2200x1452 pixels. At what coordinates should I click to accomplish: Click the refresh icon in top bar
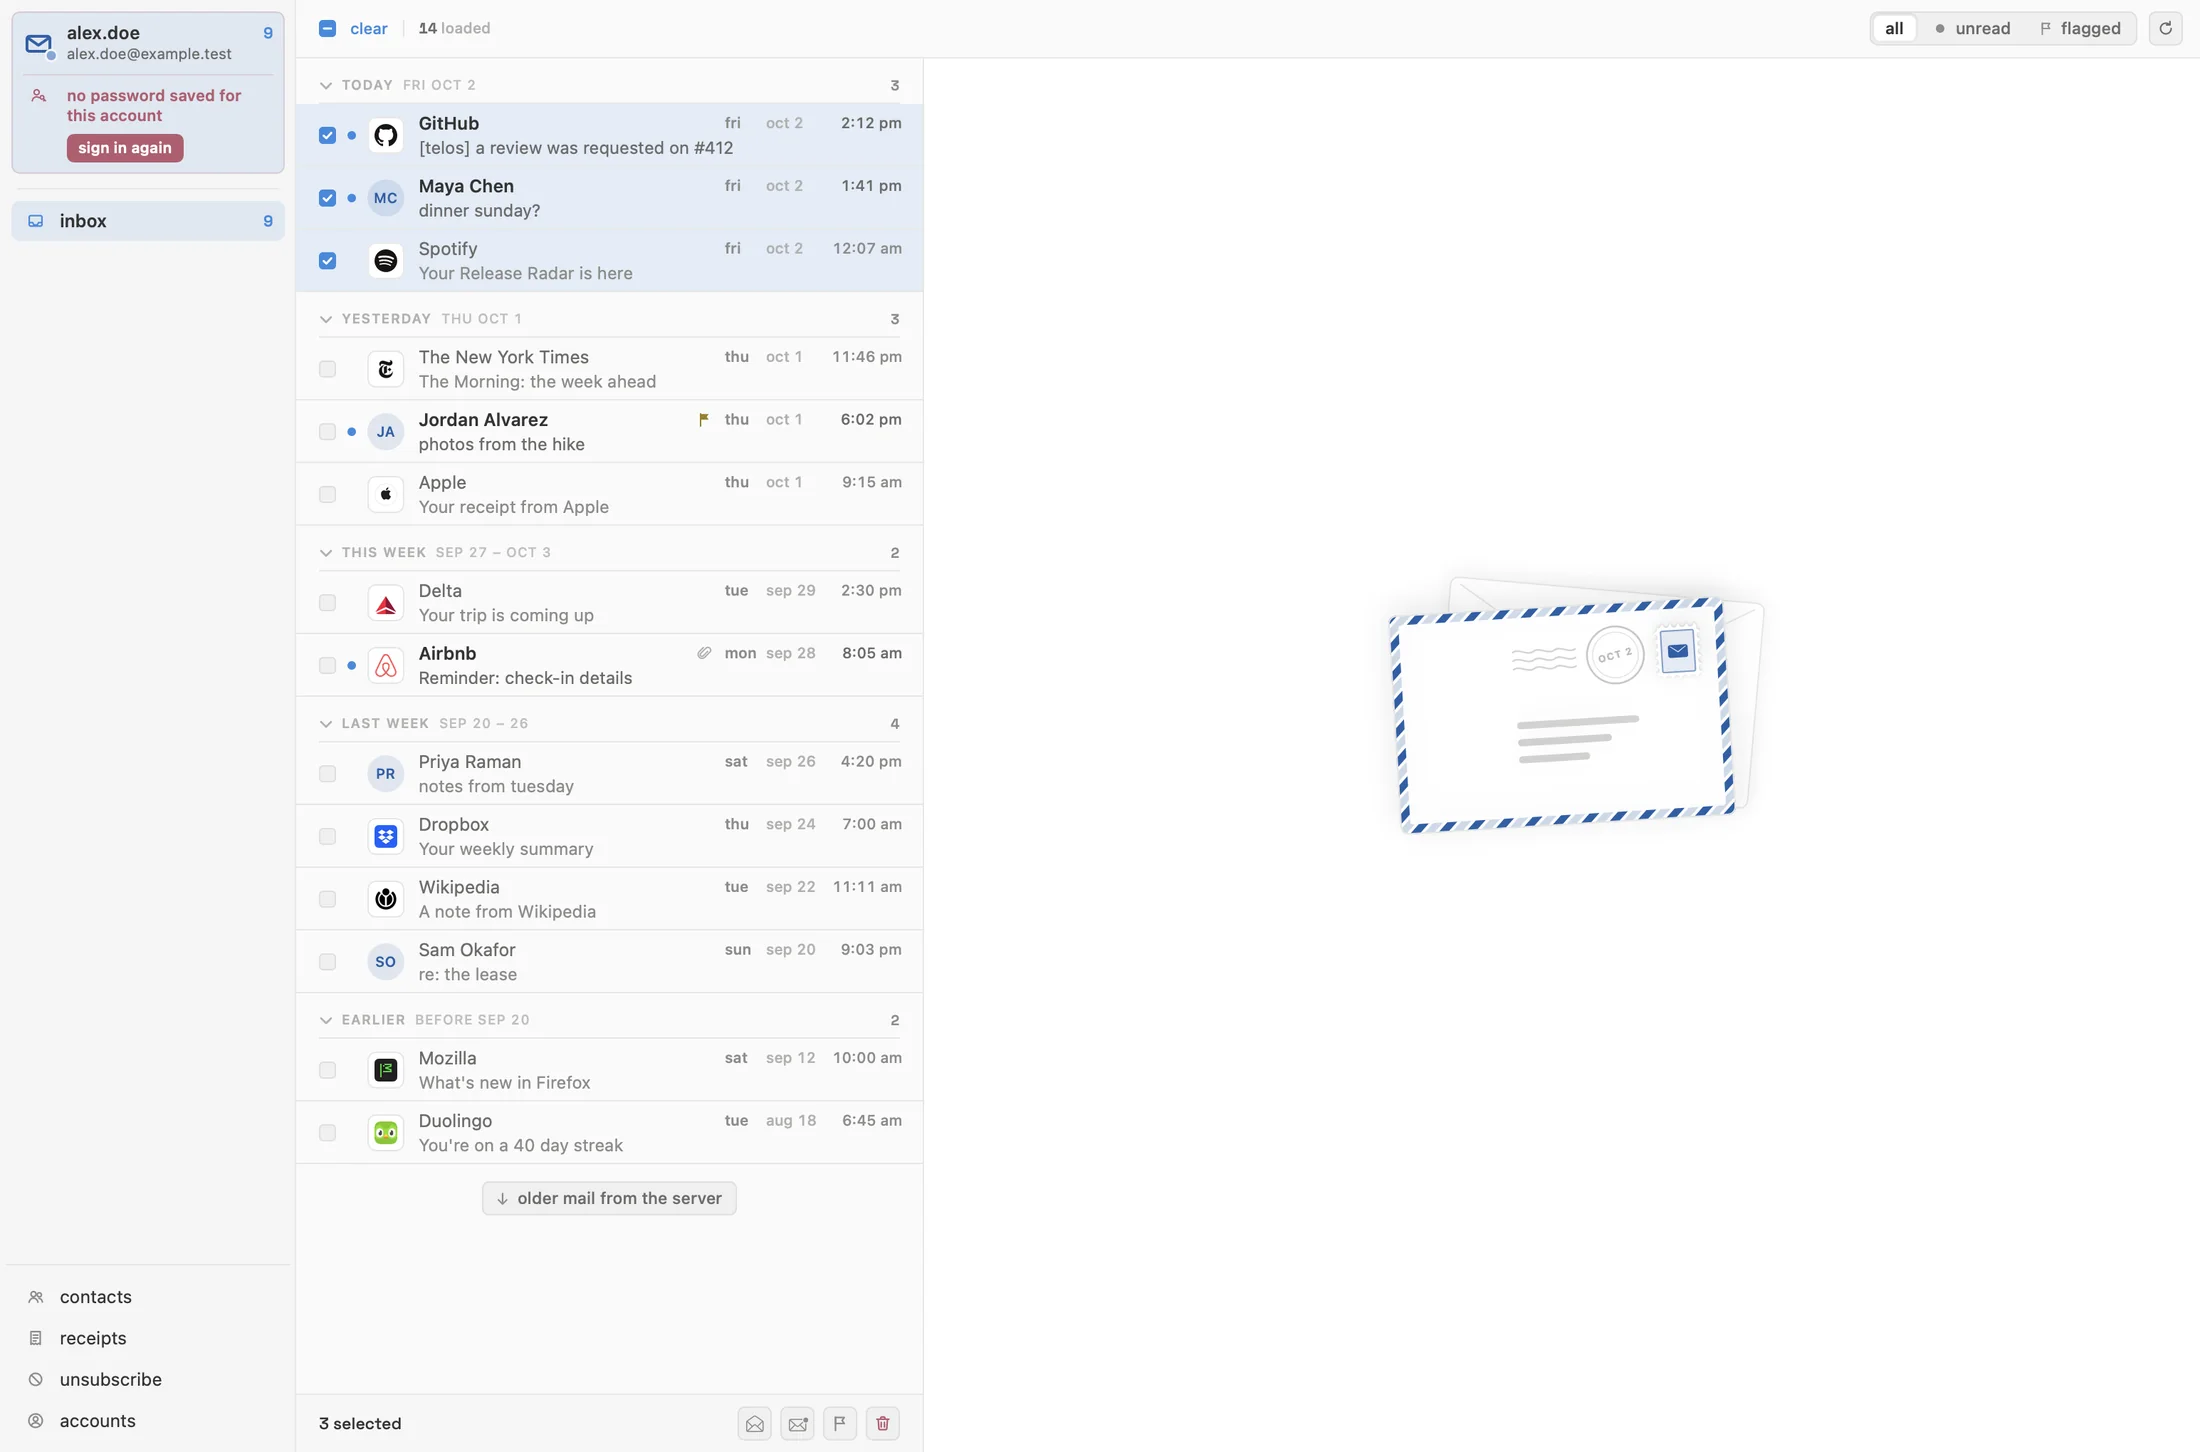[x=2165, y=28]
